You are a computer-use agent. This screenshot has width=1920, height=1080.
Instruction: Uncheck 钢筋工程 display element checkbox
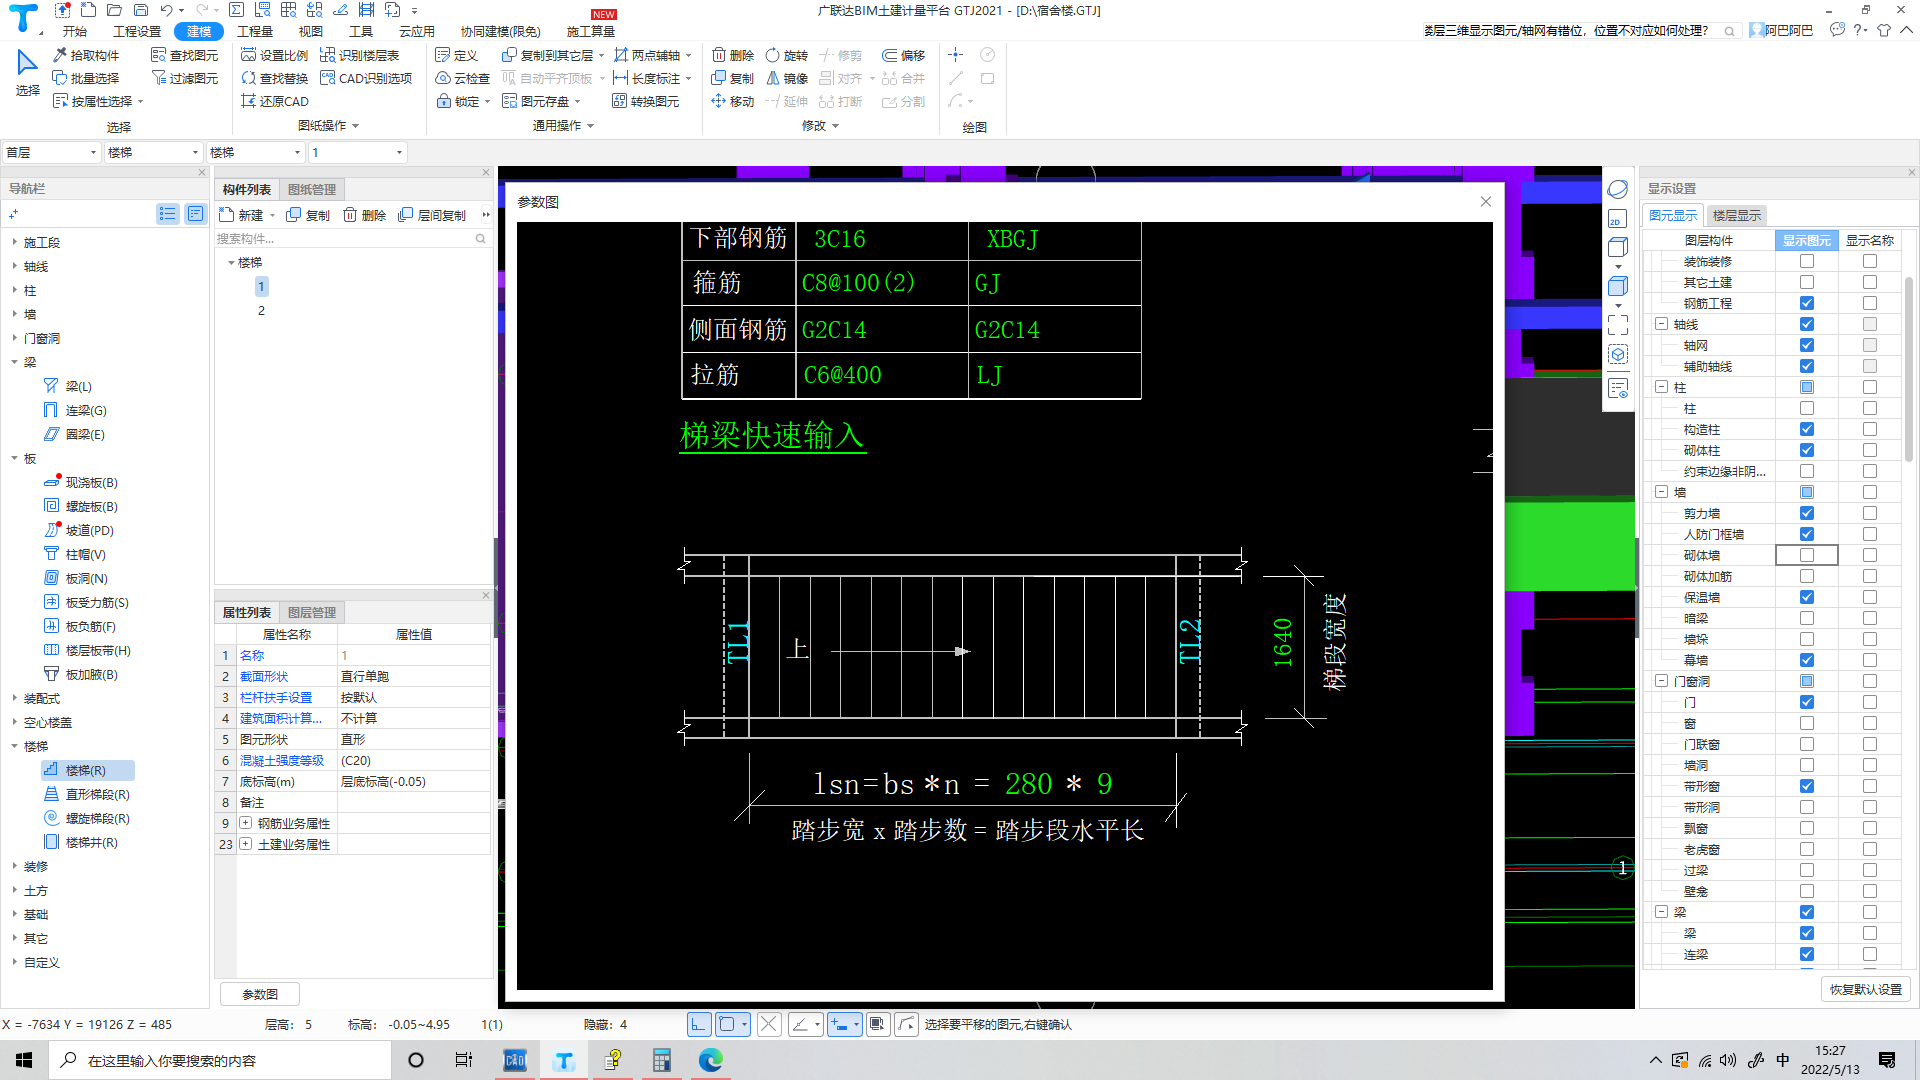click(x=1807, y=303)
